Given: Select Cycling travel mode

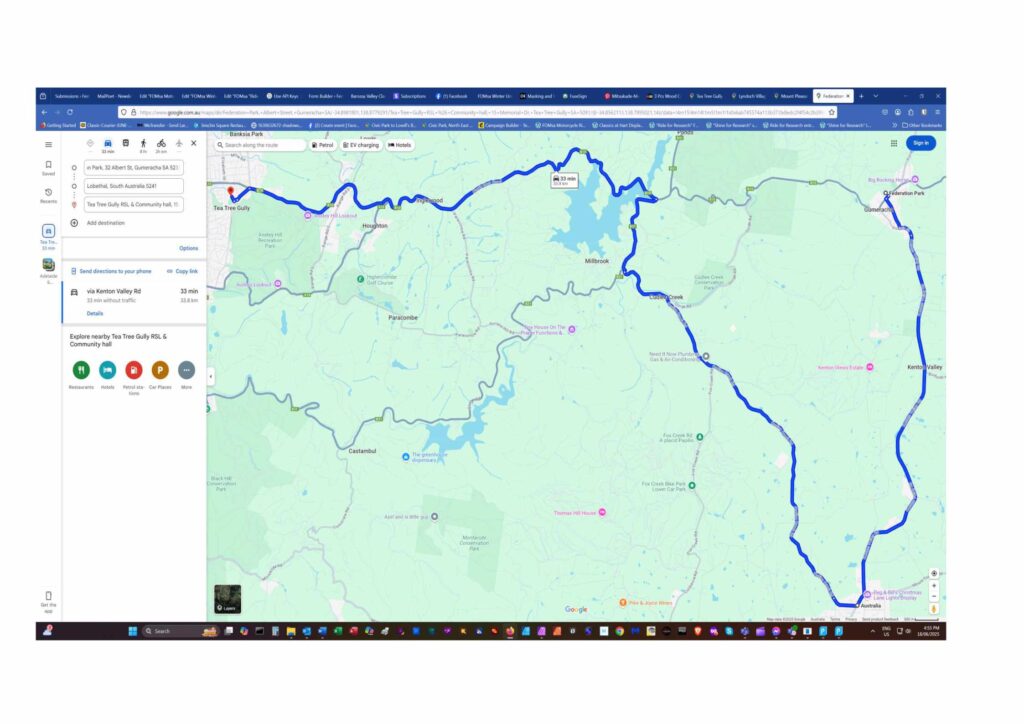Looking at the screenshot, I should pyautogui.click(x=161, y=146).
